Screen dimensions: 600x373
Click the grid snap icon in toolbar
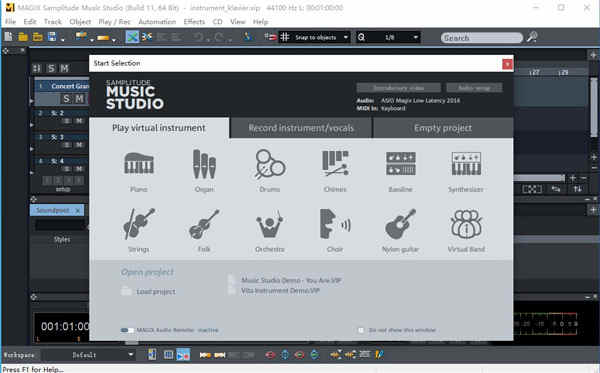(x=285, y=37)
